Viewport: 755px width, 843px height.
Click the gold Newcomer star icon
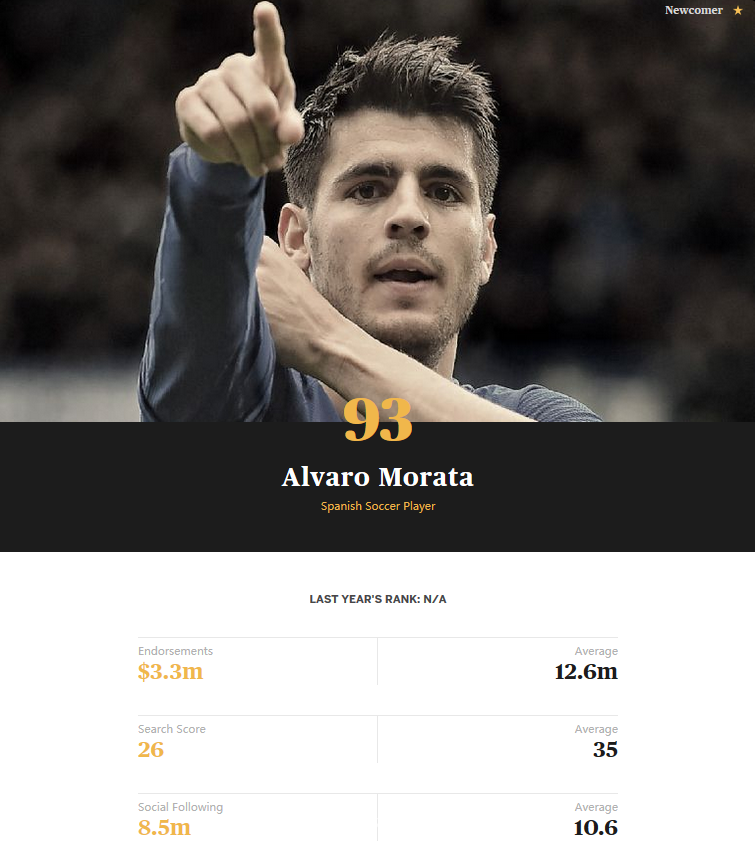coord(738,11)
